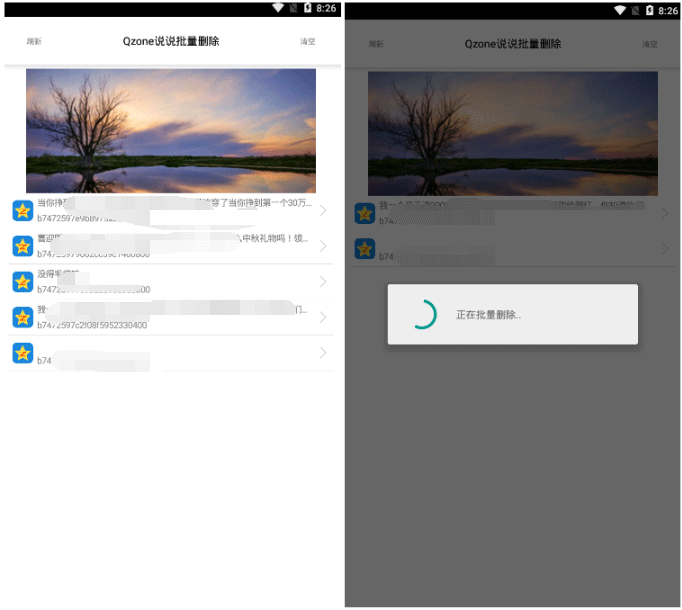Click fifth post's star icon in left screen
The image size is (682, 610).
click(22, 353)
